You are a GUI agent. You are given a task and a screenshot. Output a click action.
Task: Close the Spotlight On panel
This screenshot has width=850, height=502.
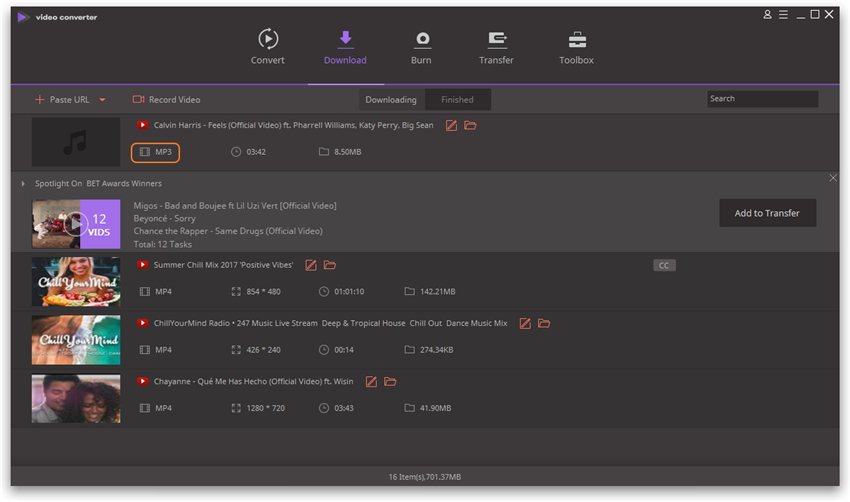833,178
